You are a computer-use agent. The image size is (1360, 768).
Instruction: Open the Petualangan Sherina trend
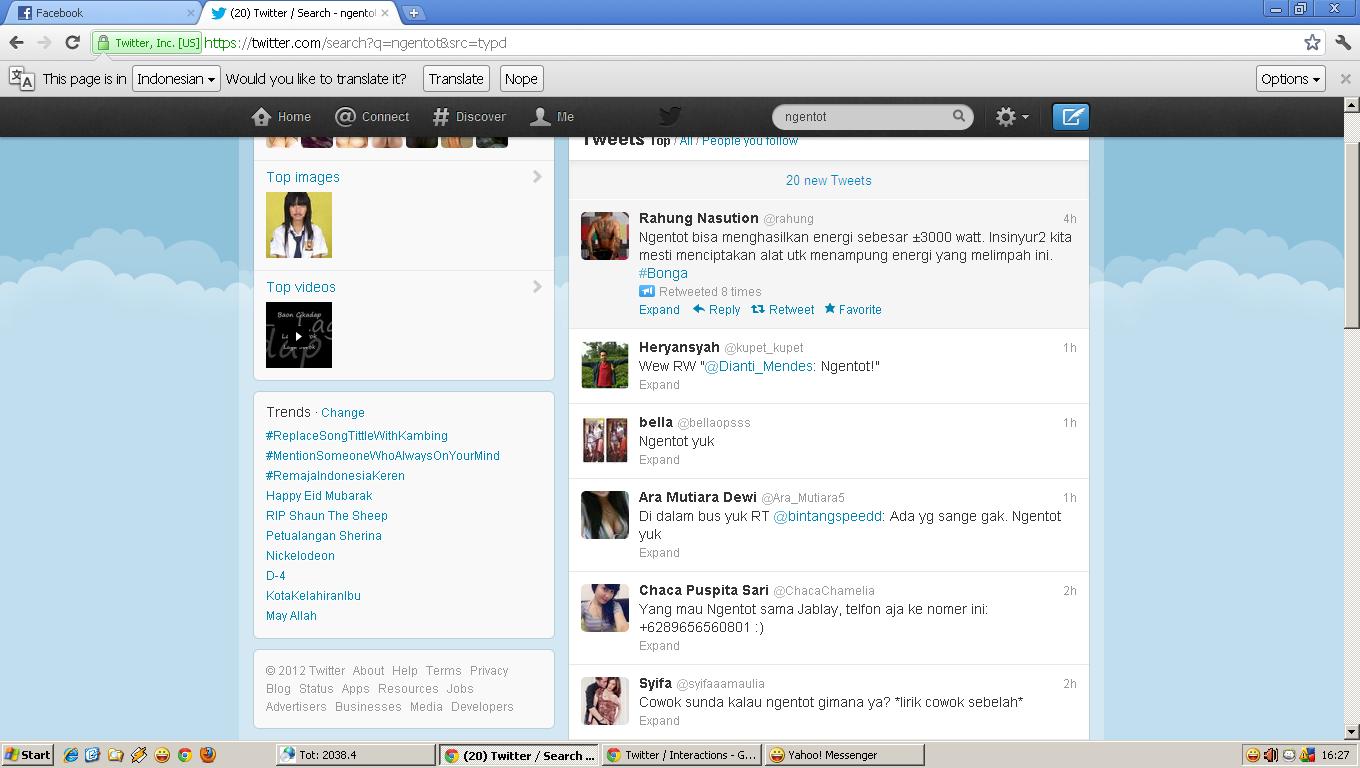tap(324, 536)
